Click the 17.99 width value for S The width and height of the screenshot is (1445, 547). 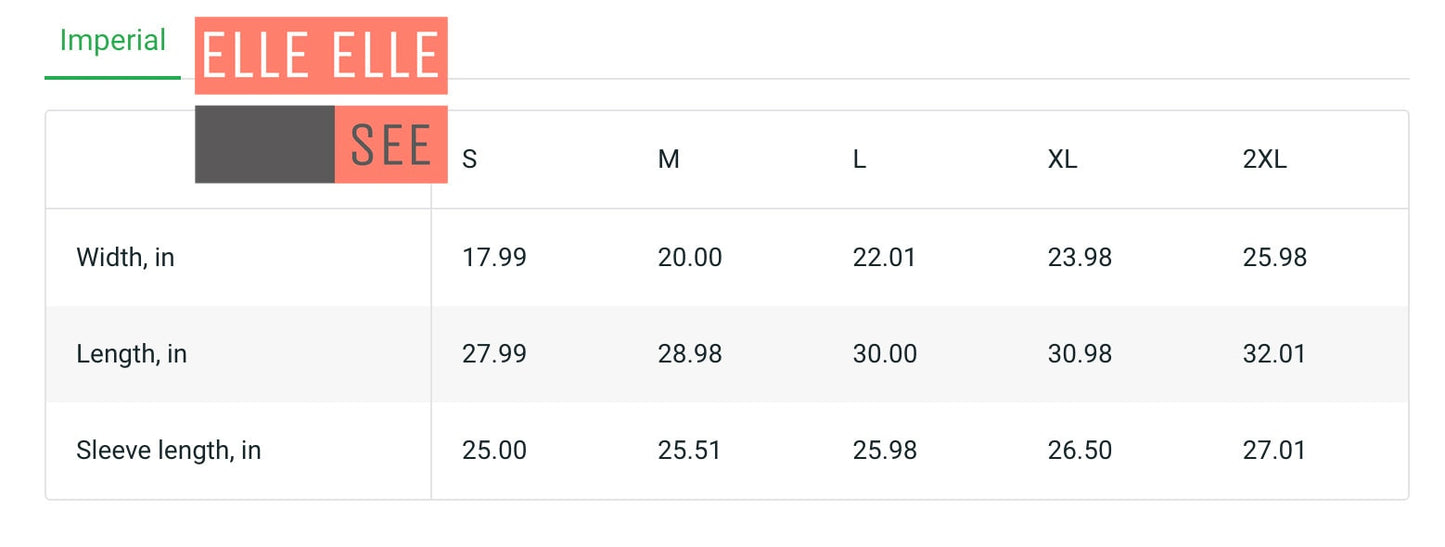coord(494,258)
